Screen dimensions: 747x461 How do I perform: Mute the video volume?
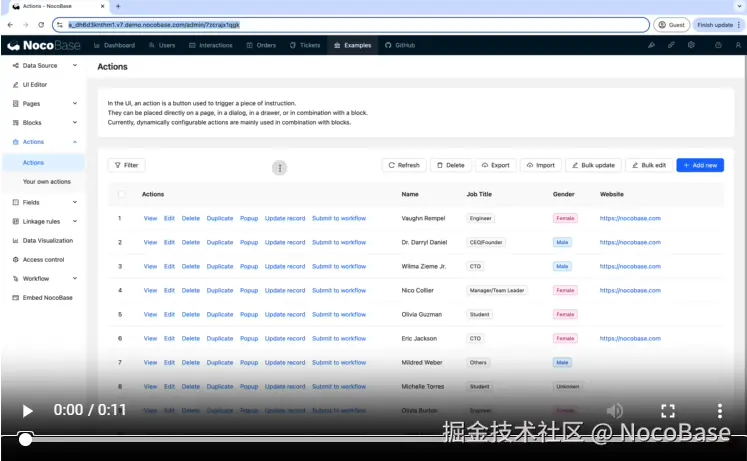pyautogui.click(x=615, y=411)
